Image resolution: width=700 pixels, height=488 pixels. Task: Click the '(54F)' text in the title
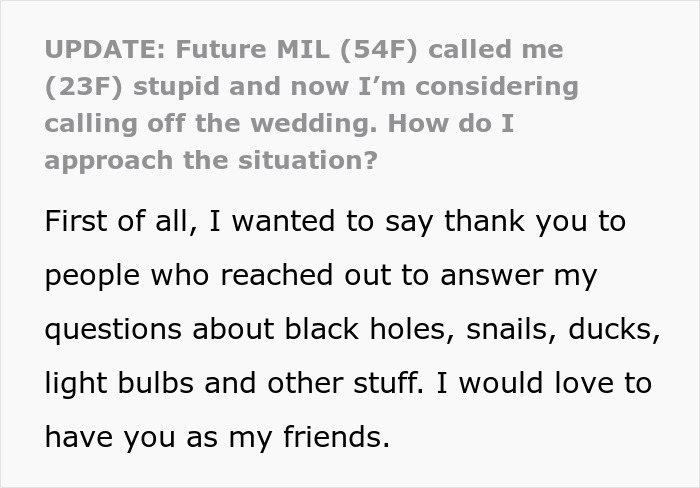click(x=379, y=50)
